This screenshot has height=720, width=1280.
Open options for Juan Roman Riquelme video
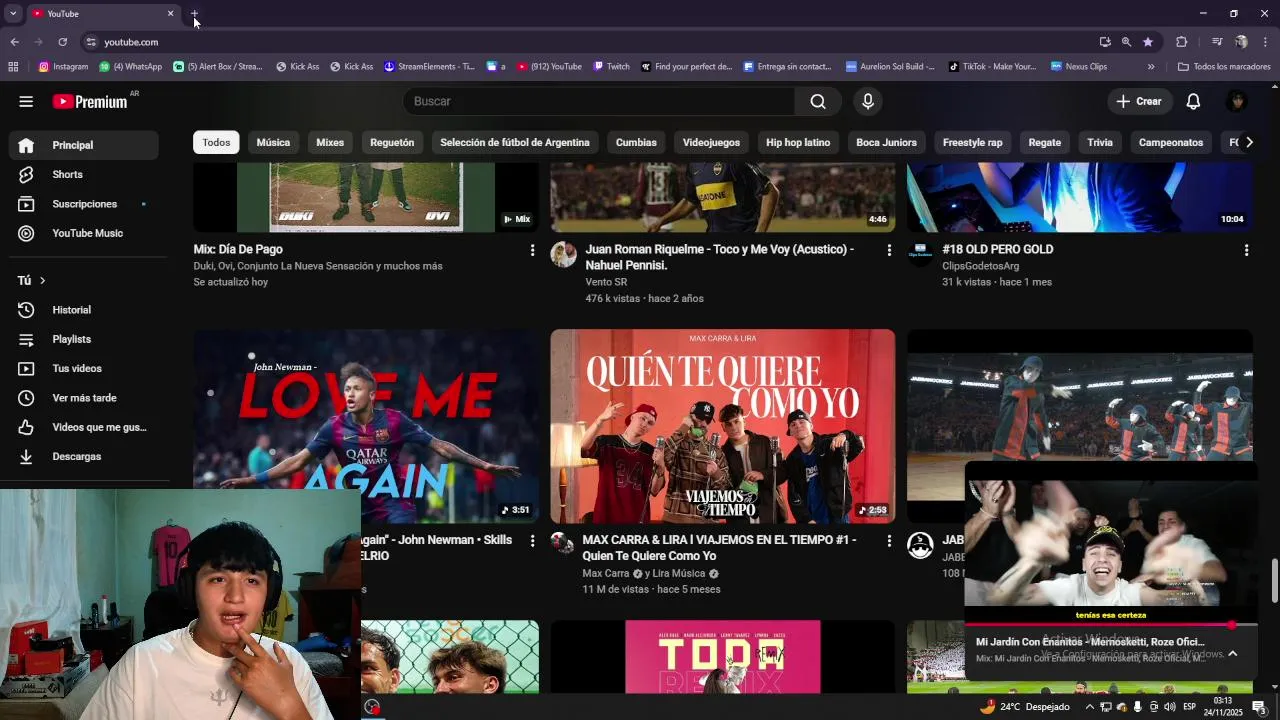point(889,250)
